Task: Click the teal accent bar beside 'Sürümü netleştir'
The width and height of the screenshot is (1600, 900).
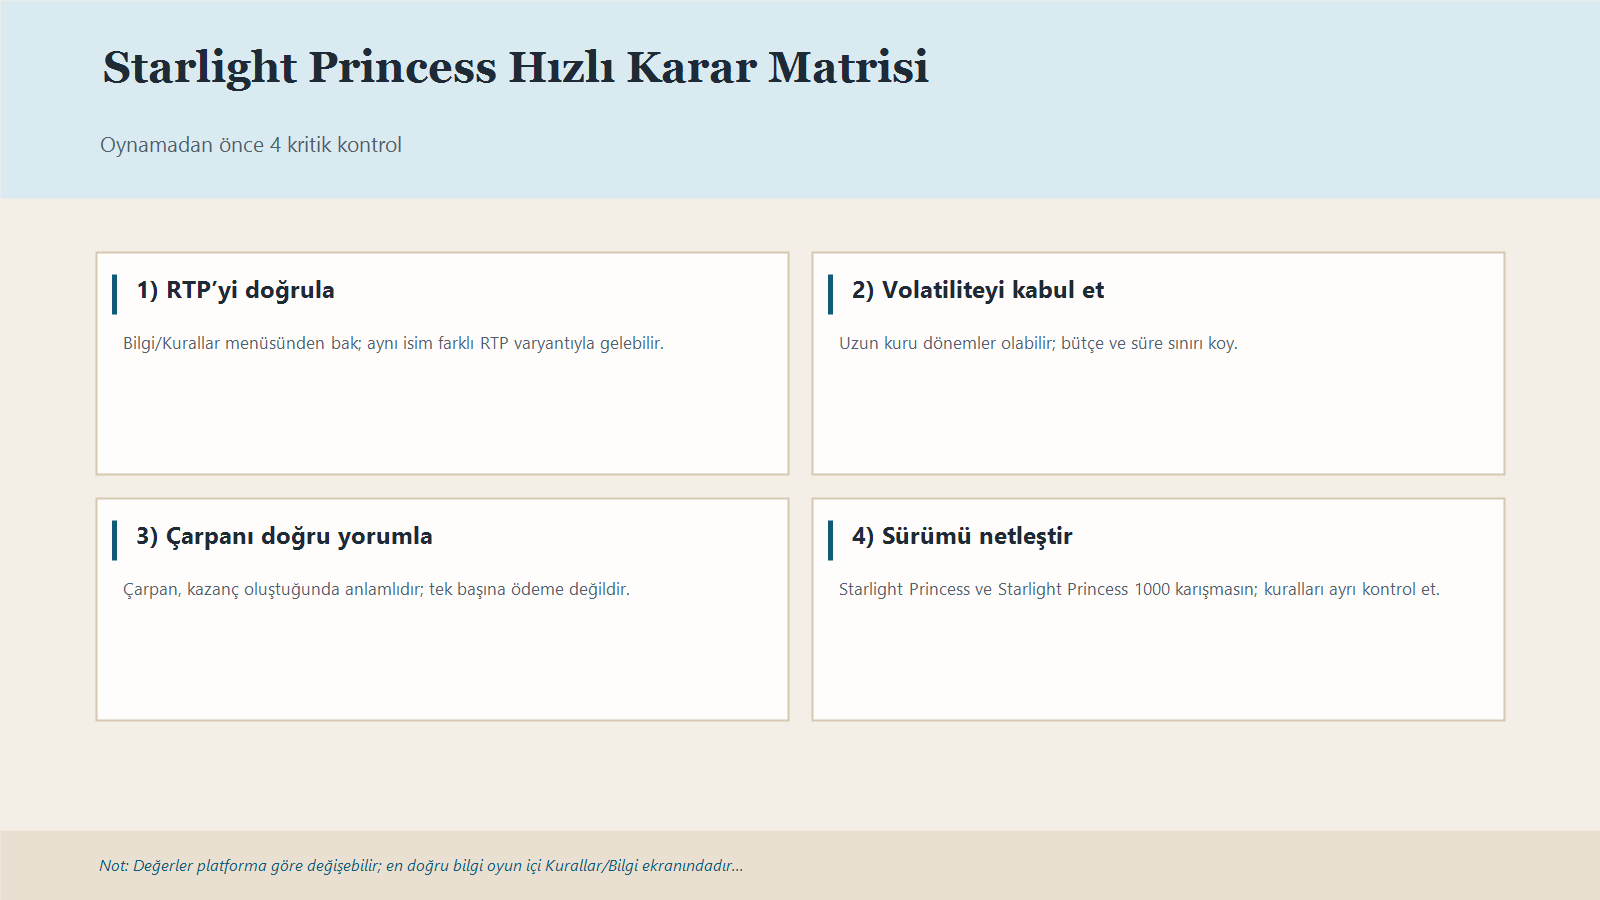Action: [x=832, y=535]
